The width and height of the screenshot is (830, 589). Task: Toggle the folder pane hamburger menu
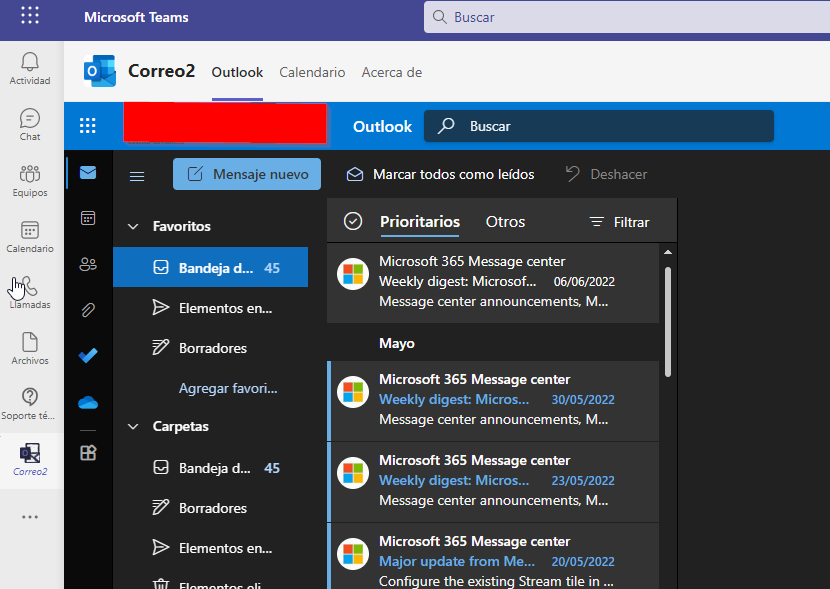[137, 176]
